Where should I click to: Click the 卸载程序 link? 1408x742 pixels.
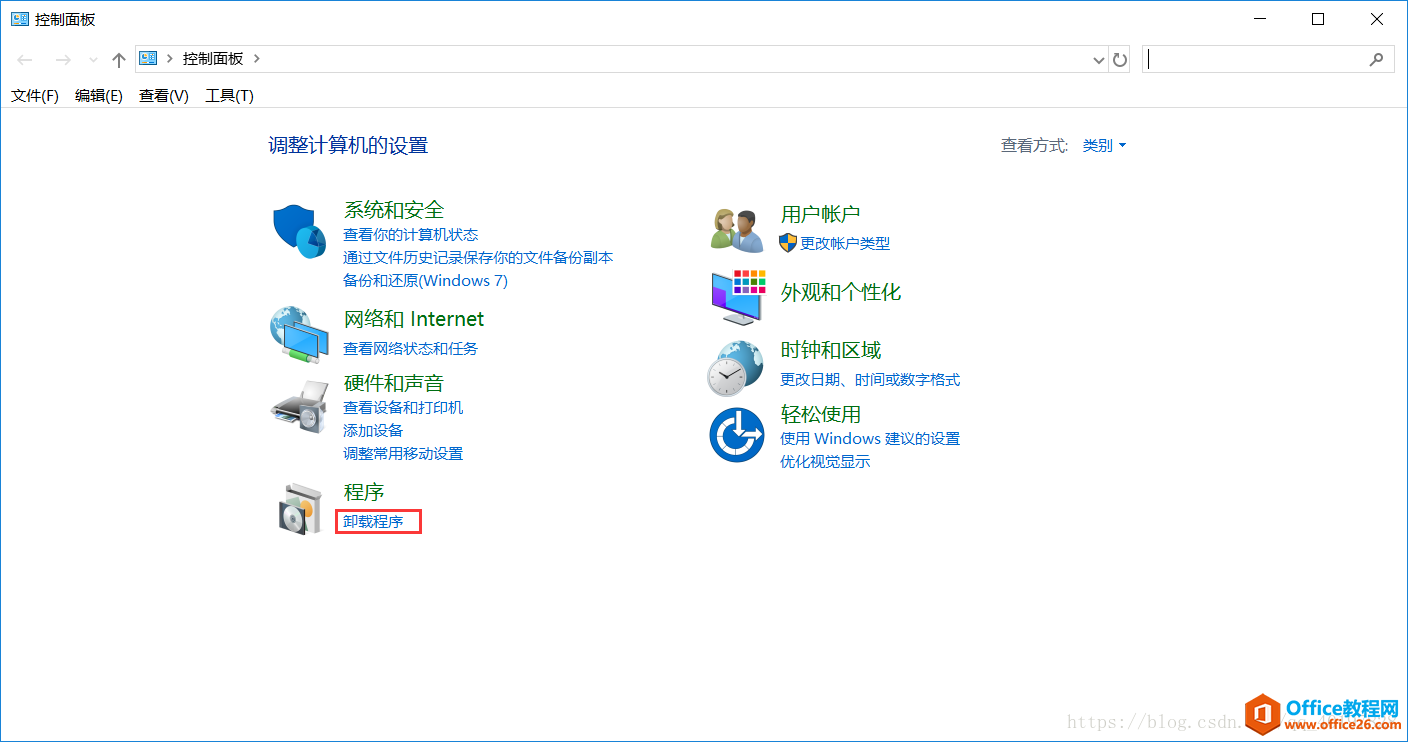point(373,522)
